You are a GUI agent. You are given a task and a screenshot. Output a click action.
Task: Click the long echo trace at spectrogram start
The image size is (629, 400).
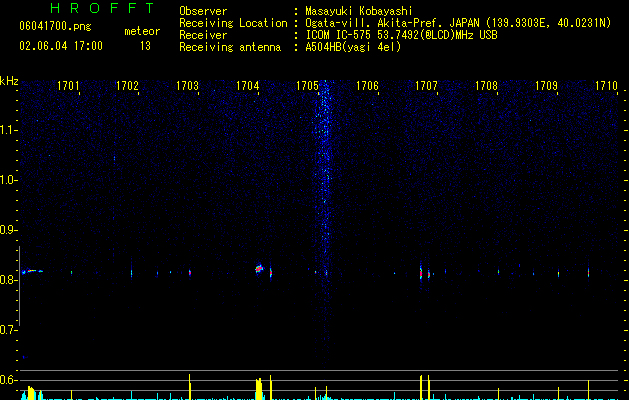point(32,271)
